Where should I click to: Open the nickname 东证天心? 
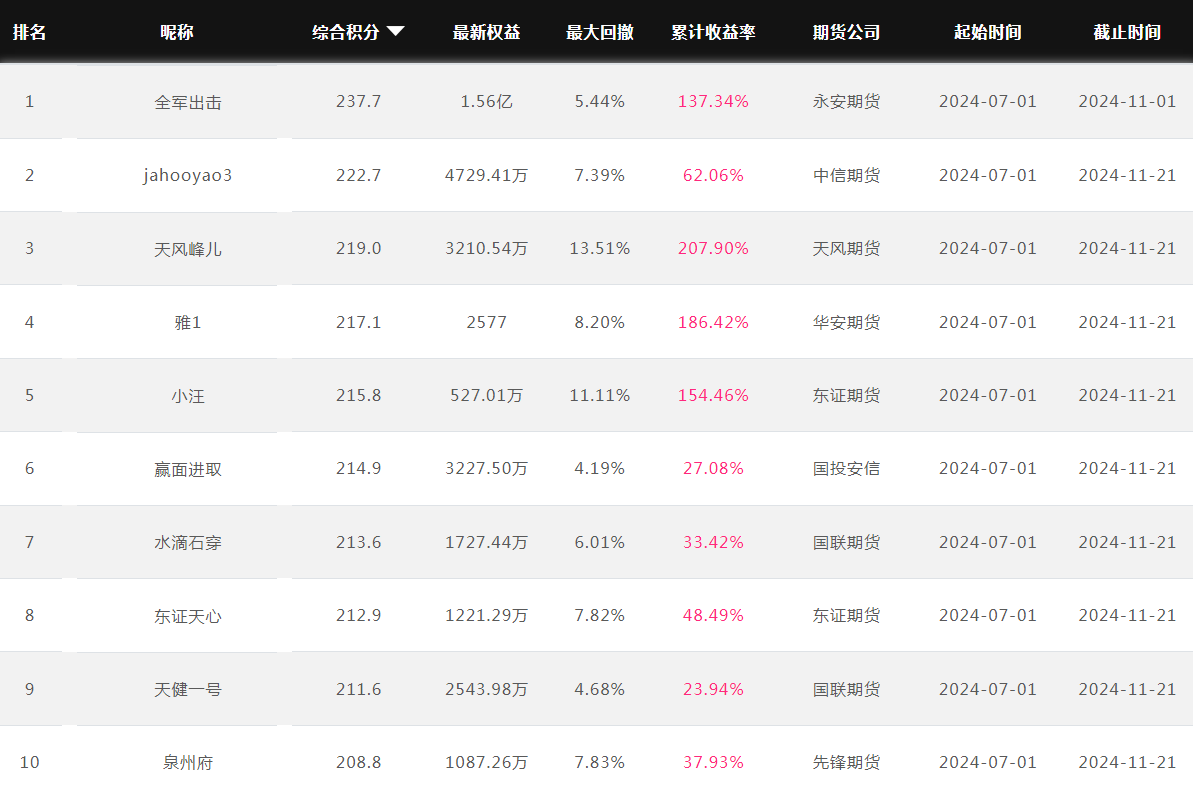(188, 616)
